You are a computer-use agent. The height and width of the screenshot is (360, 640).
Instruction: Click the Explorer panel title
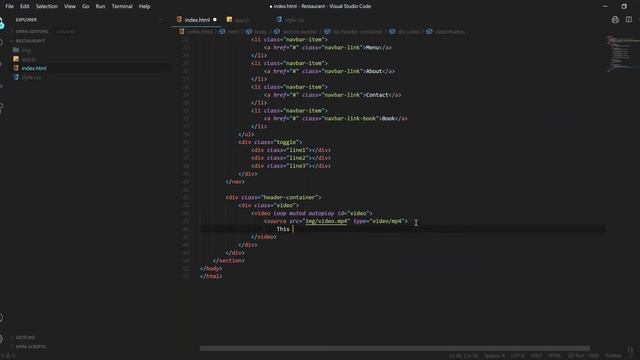coord(26,20)
